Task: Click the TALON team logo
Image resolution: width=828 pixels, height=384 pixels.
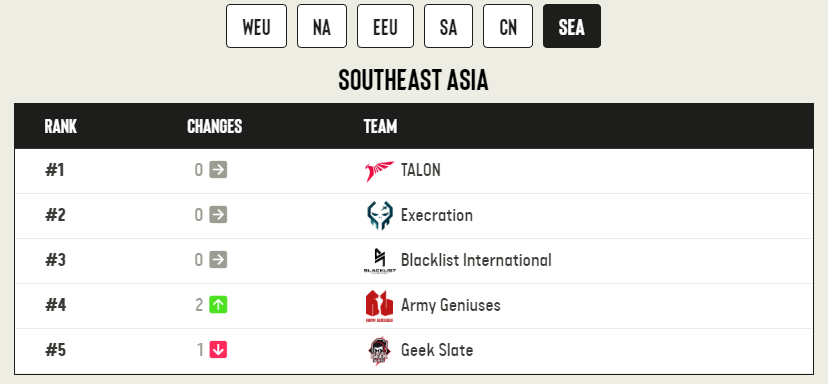Action: [x=380, y=171]
